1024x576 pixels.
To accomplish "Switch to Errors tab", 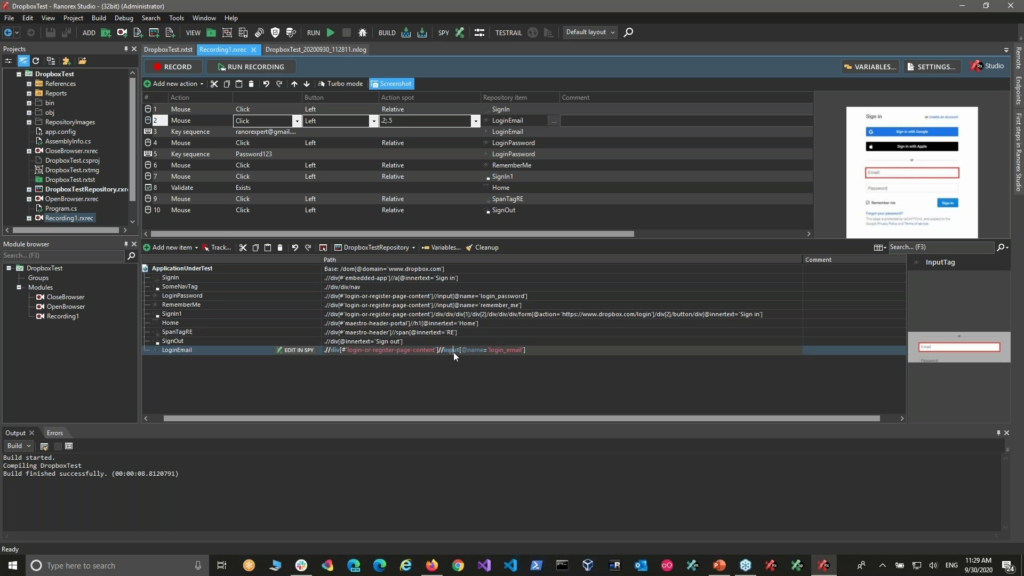I will tap(55, 433).
